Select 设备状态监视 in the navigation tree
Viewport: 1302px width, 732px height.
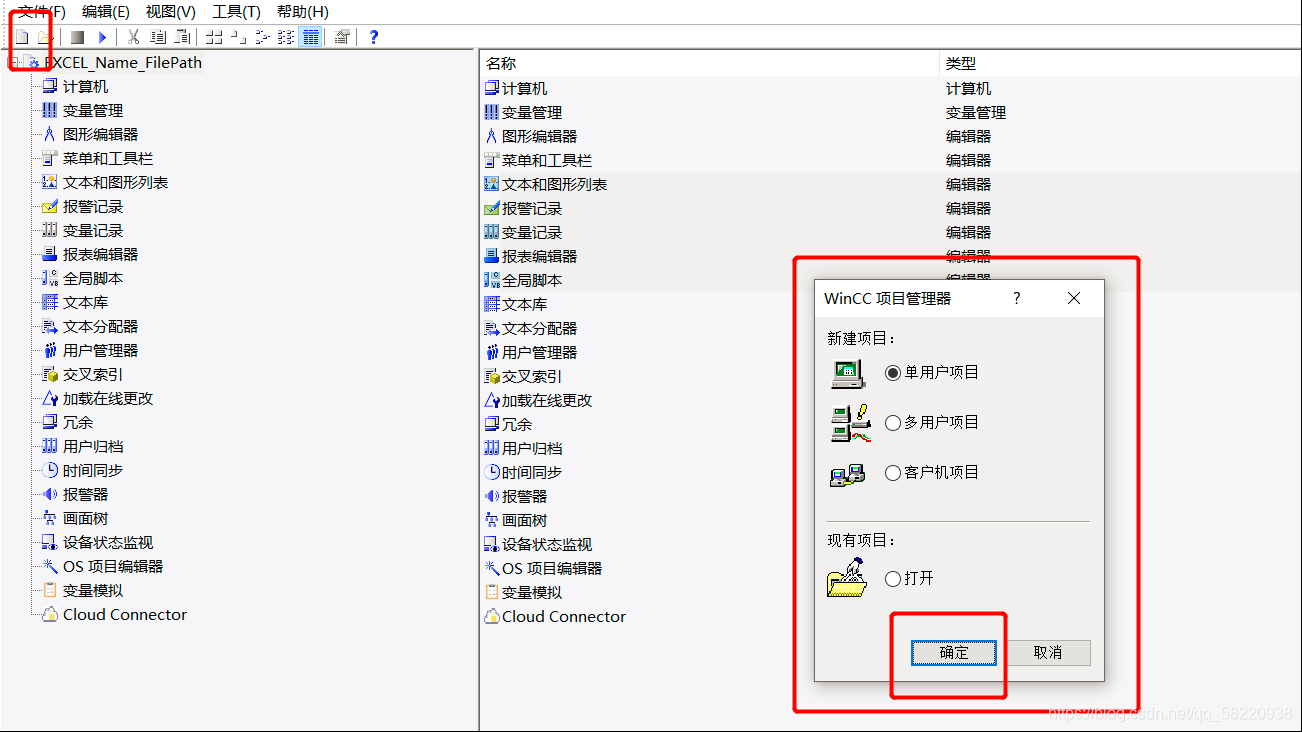point(108,543)
